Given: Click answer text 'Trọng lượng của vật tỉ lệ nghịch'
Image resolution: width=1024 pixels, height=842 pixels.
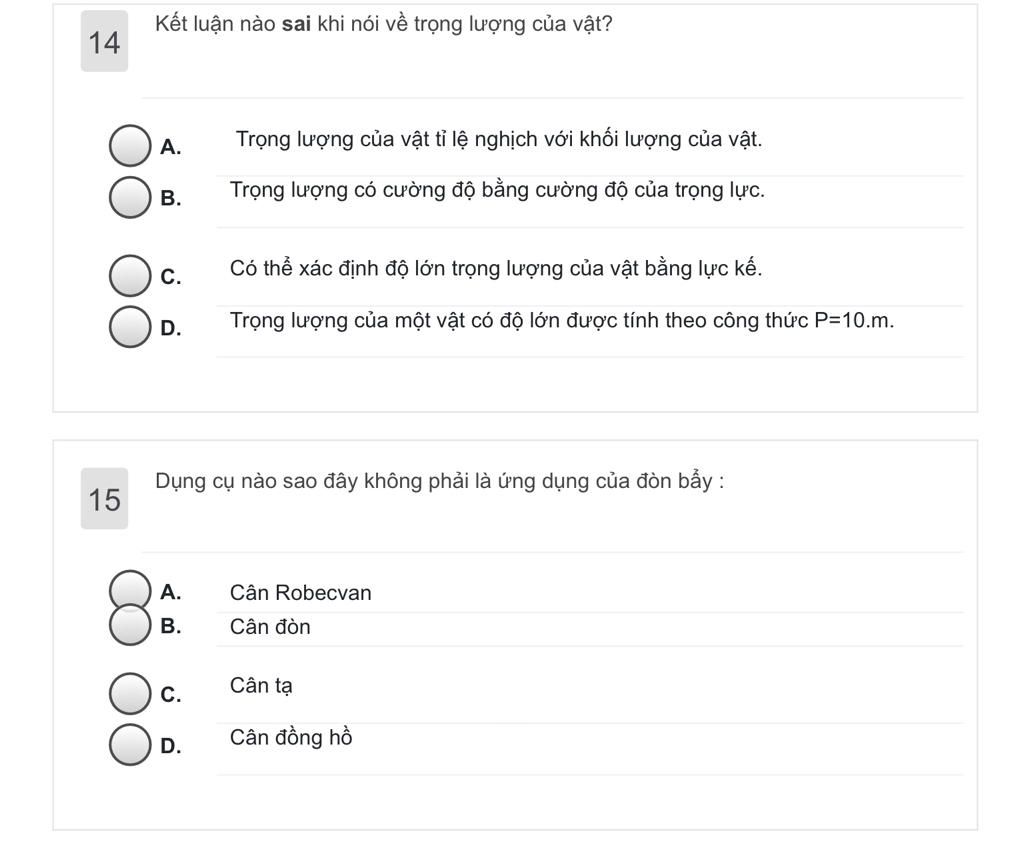Looking at the screenshot, I should coord(498,140).
